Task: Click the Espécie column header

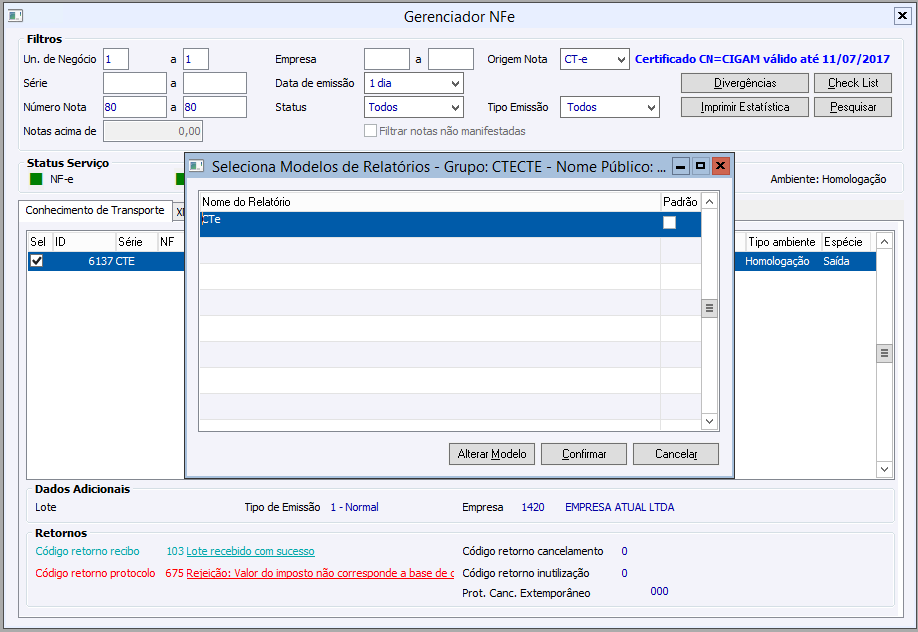Action: [x=844, y=242]
